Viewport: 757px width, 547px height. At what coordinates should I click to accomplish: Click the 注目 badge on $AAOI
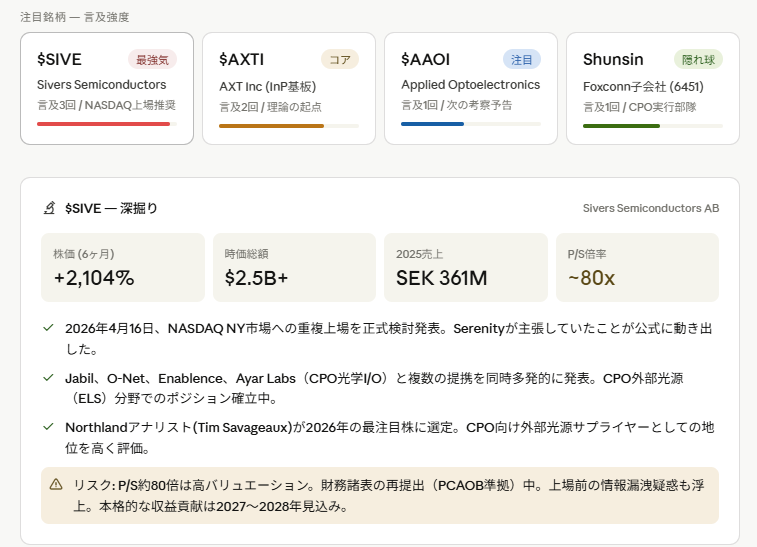click(522, 60)
